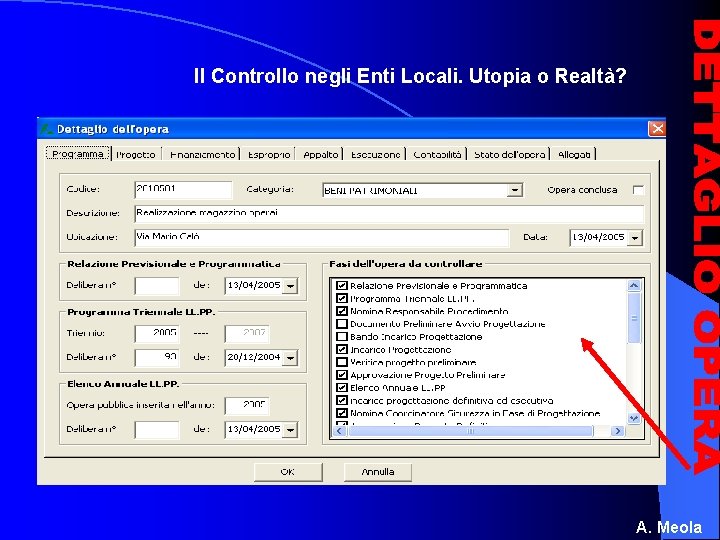Open the Contabilità tab
Viewport: 720px width, 540px height.
[437, 155]
